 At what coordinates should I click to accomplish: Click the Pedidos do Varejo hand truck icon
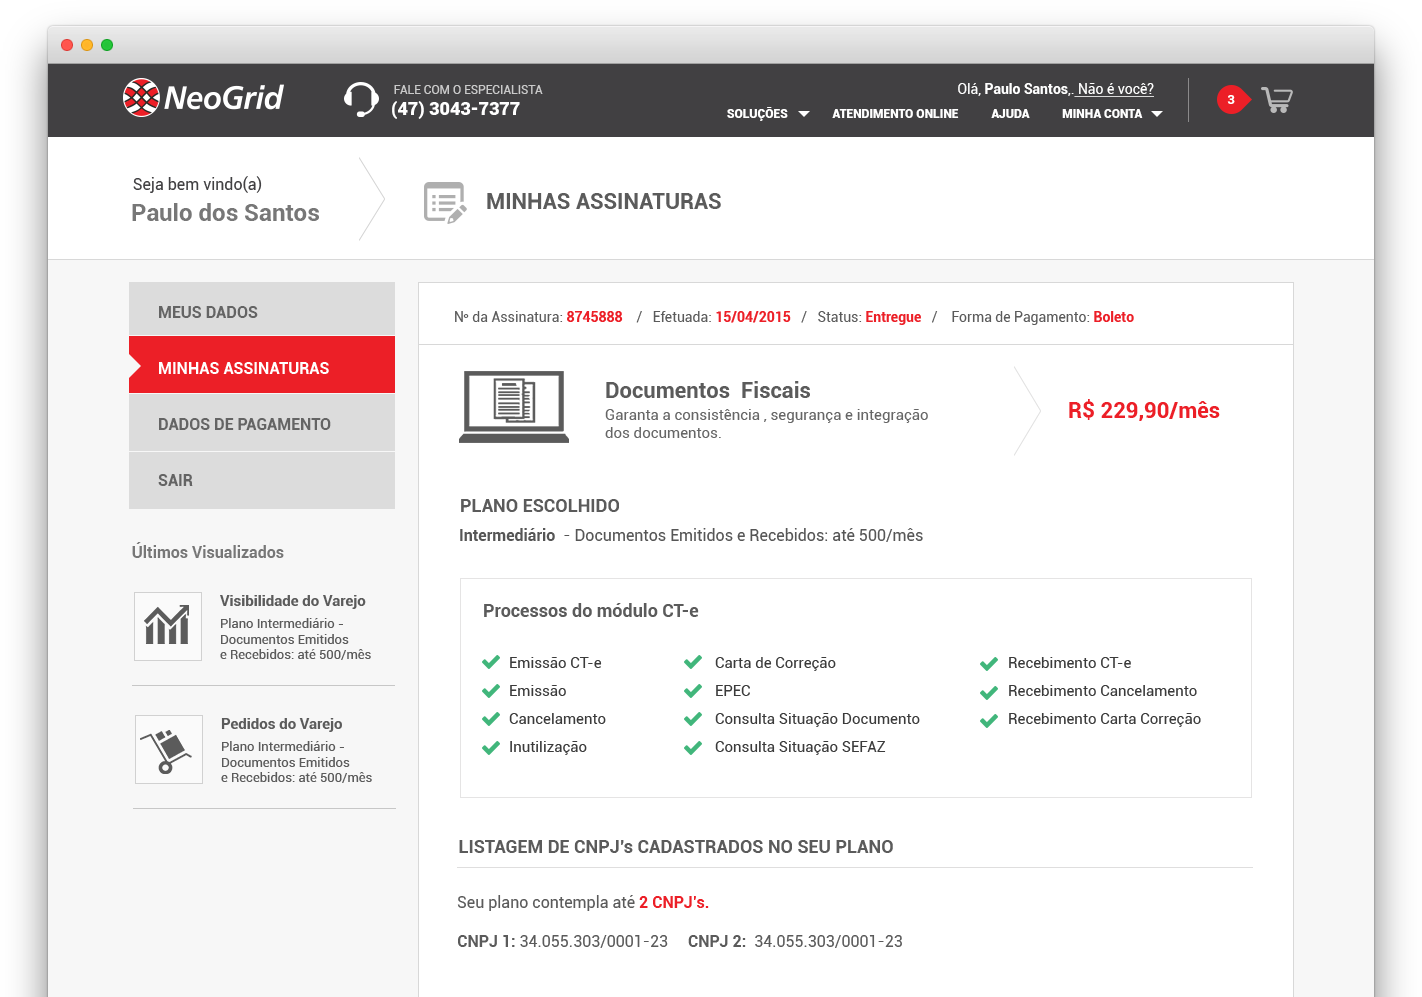[168, 749]
